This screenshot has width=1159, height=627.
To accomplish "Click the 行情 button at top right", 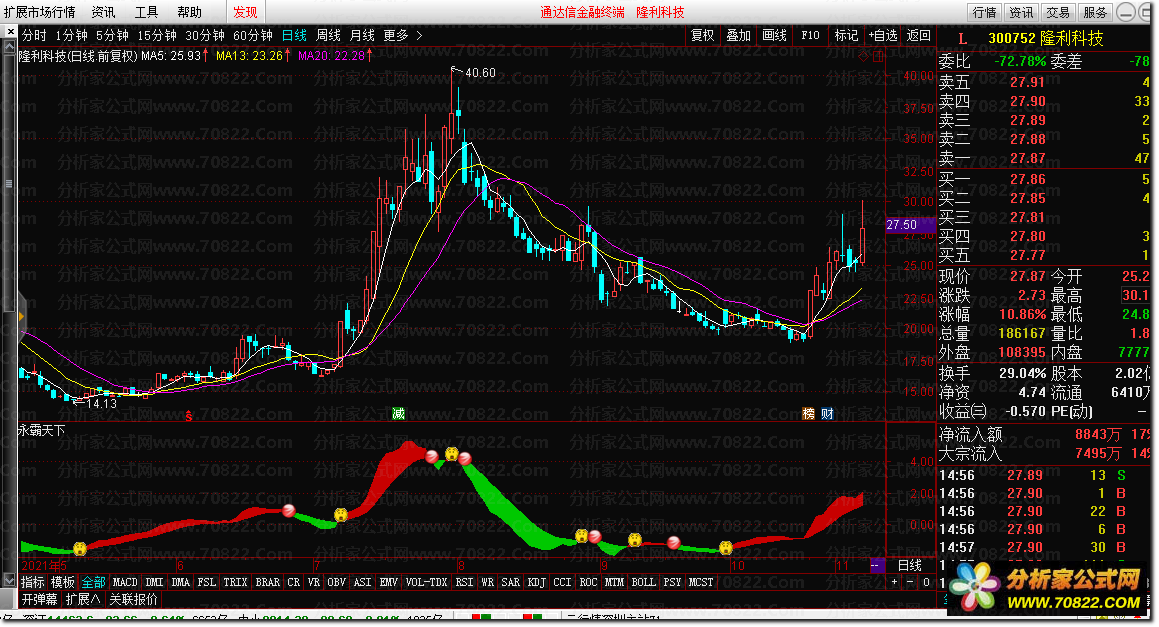I will (x=985, y=12).
